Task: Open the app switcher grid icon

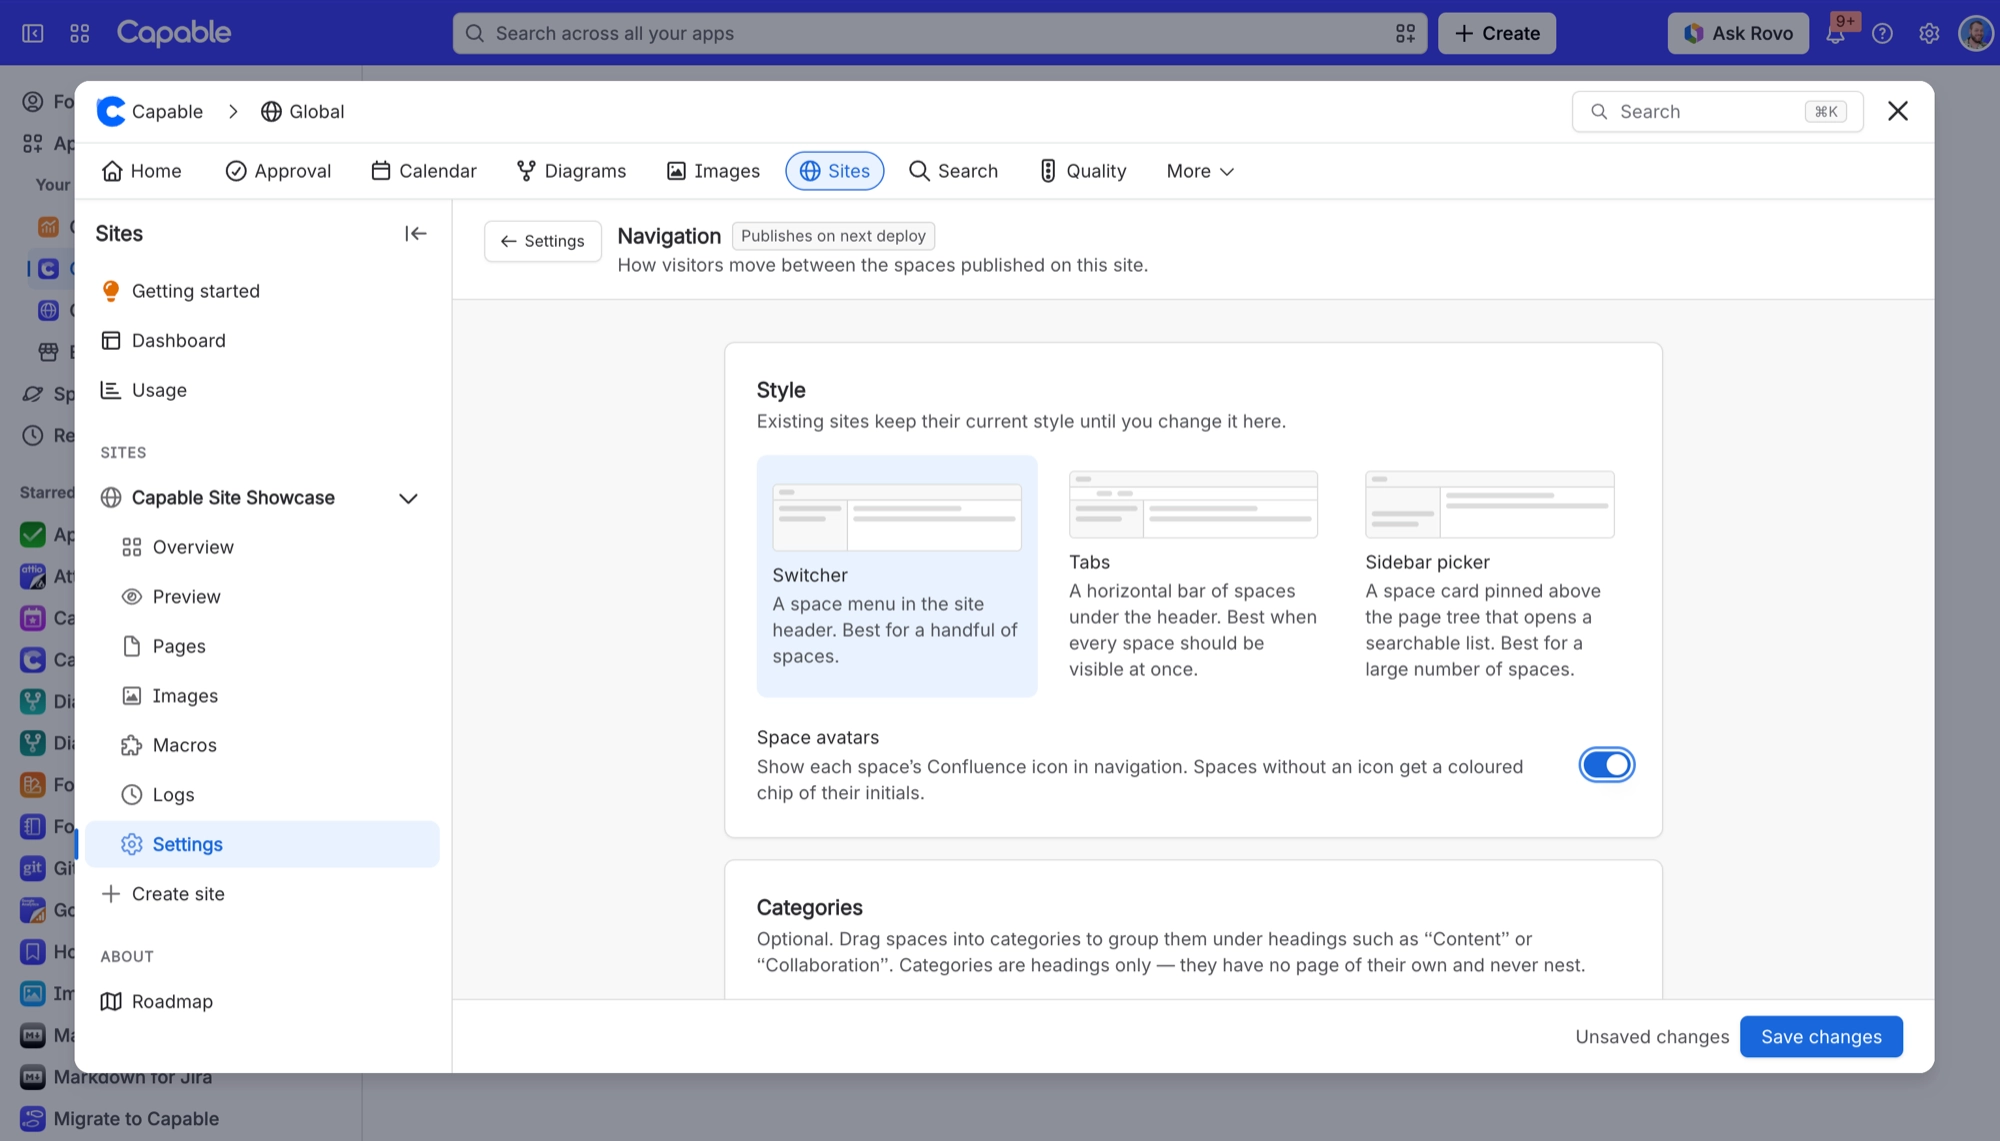Action: [80, 33]
